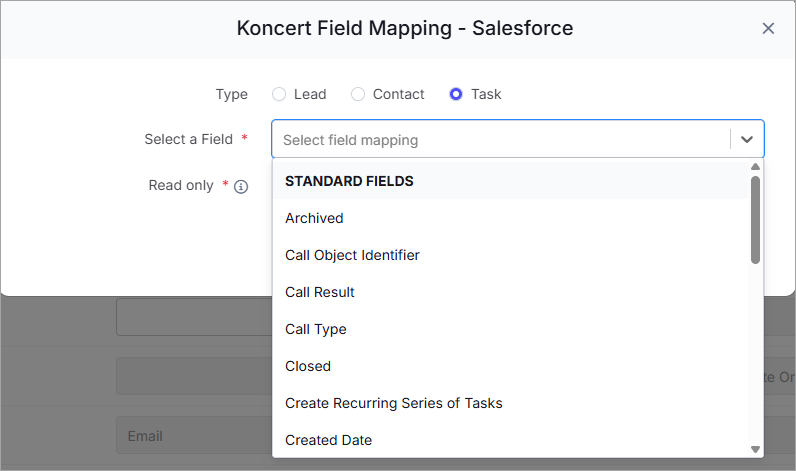Select the Lead type radio button

(x=279, y=94)
